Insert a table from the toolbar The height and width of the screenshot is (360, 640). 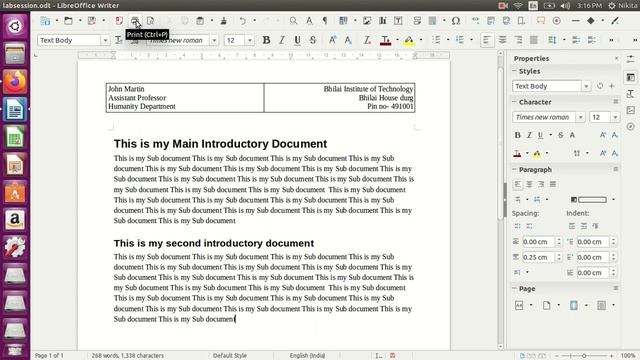343,20
